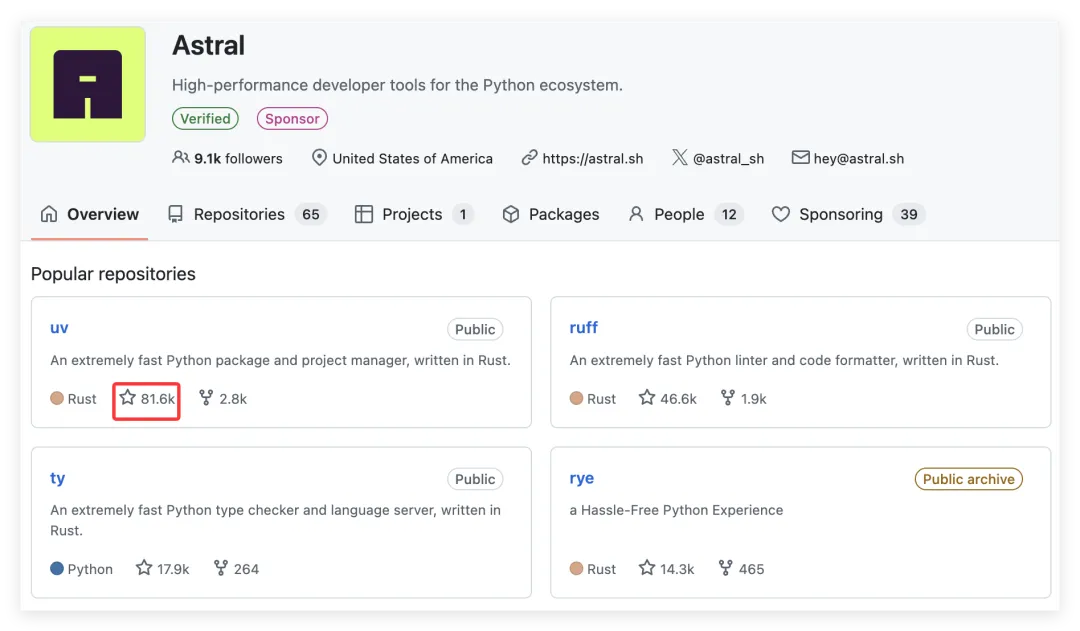1080x631 pixels.
Task: Visit the https://astral.sh website link
Action: [593, 158]
